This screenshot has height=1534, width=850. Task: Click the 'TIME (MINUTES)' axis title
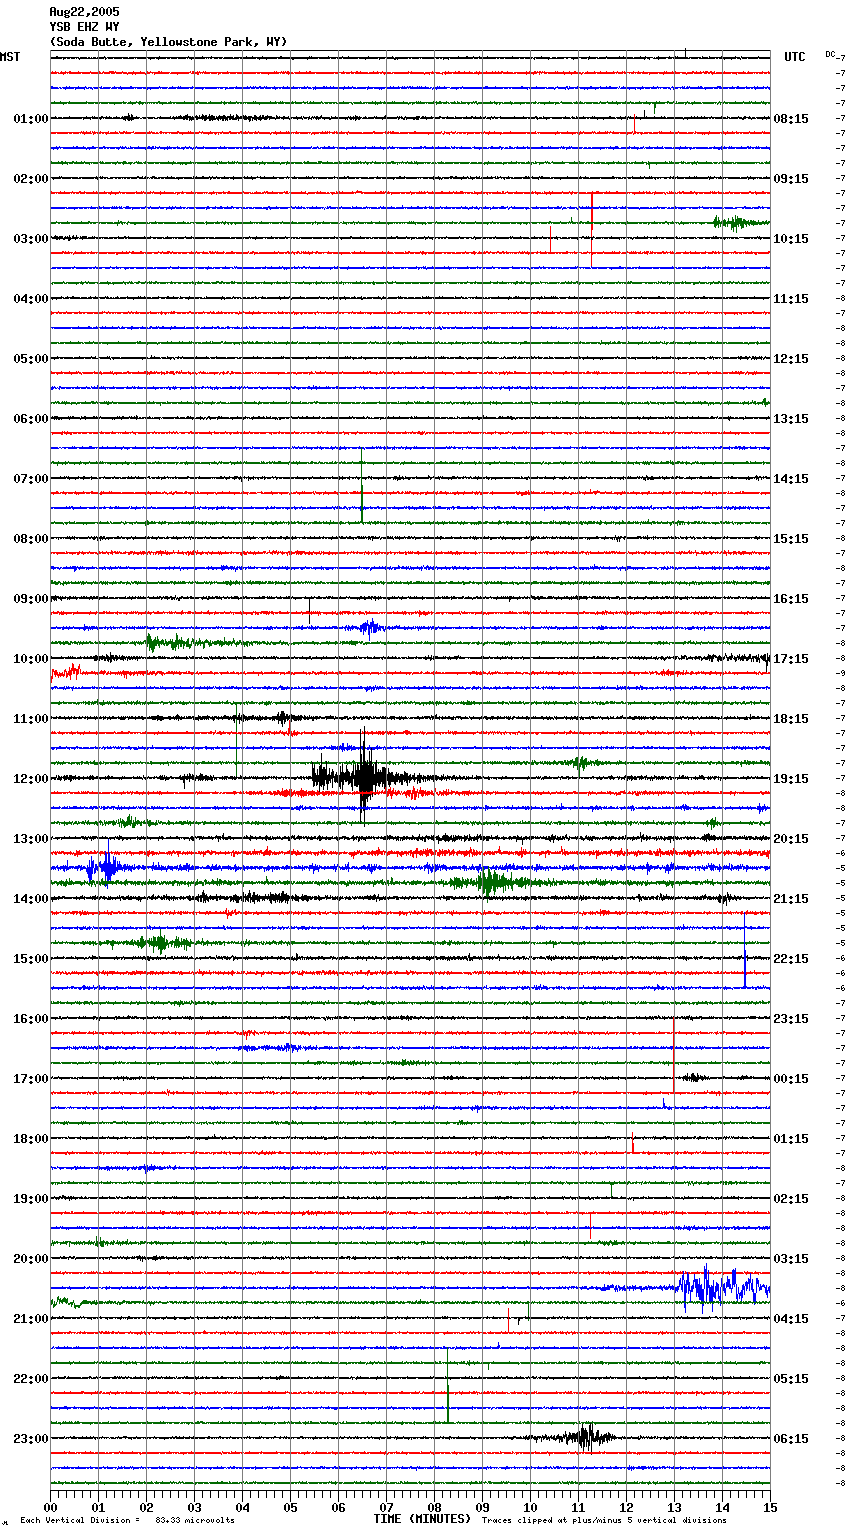click(x=422, y=1519)
